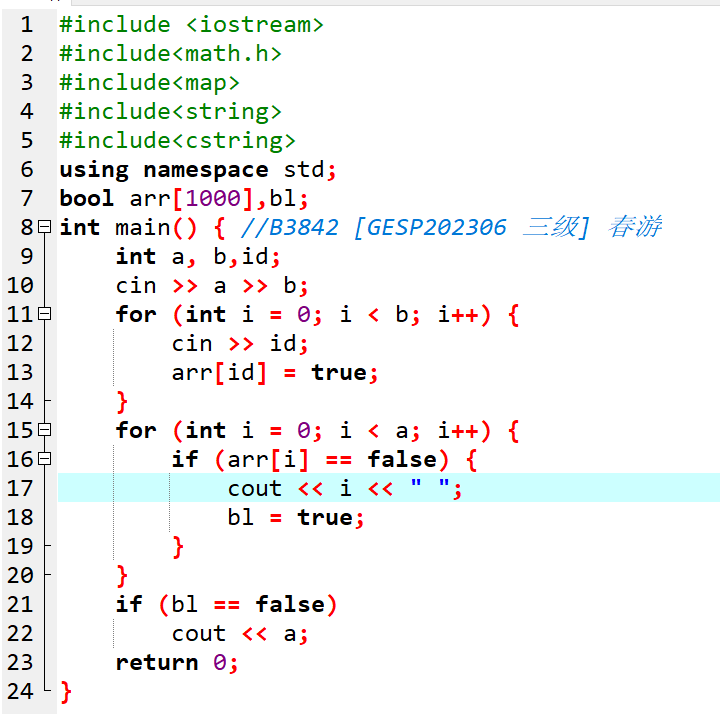Screen dimensions: 720x715
Task: Click on "#include<map>" line
Action: (x=150, y=82)
